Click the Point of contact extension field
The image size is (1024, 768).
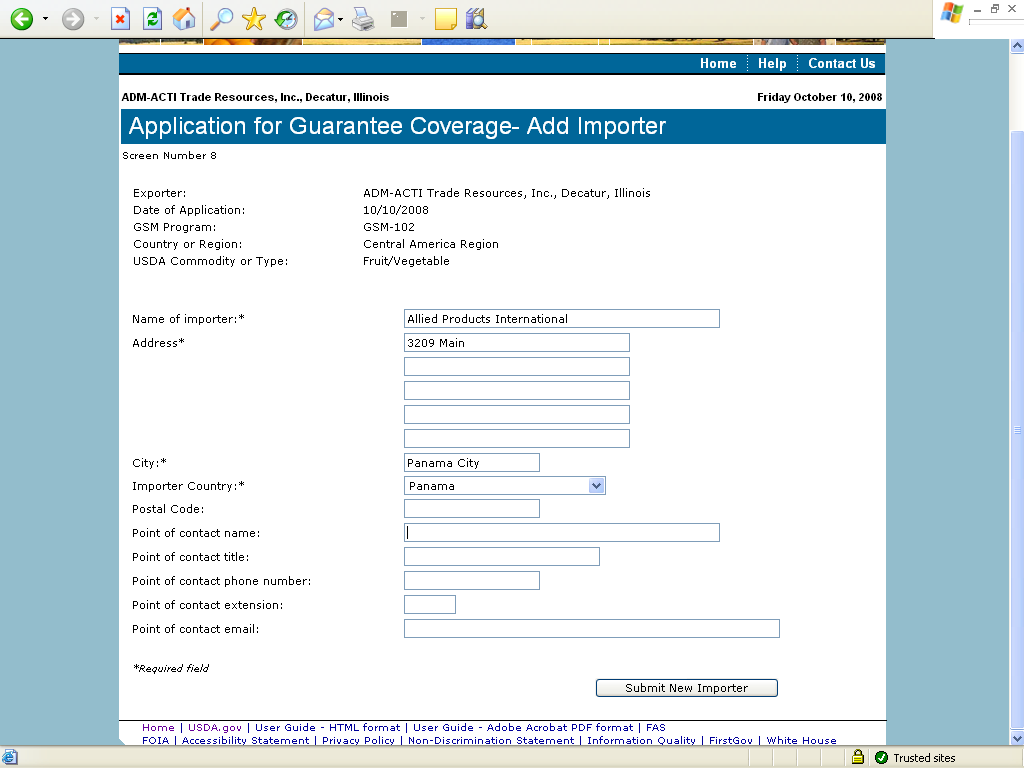pos(430,605)
